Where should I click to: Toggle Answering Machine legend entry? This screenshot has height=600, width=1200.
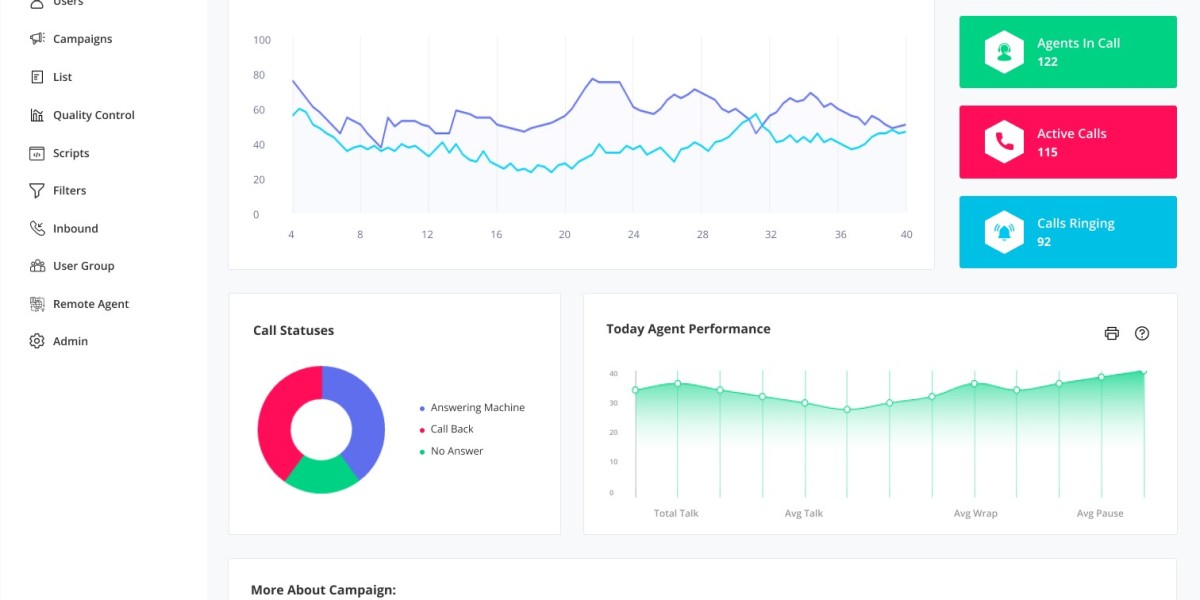(476, 408)
